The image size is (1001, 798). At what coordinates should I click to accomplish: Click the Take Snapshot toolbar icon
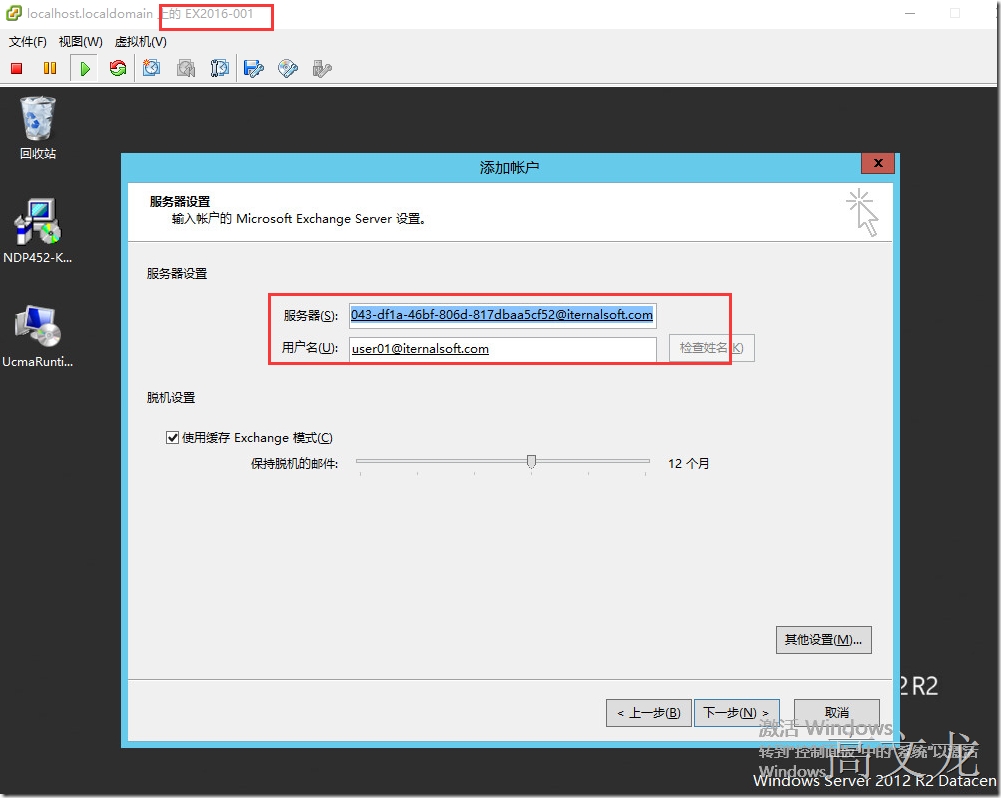pos(151,68)
